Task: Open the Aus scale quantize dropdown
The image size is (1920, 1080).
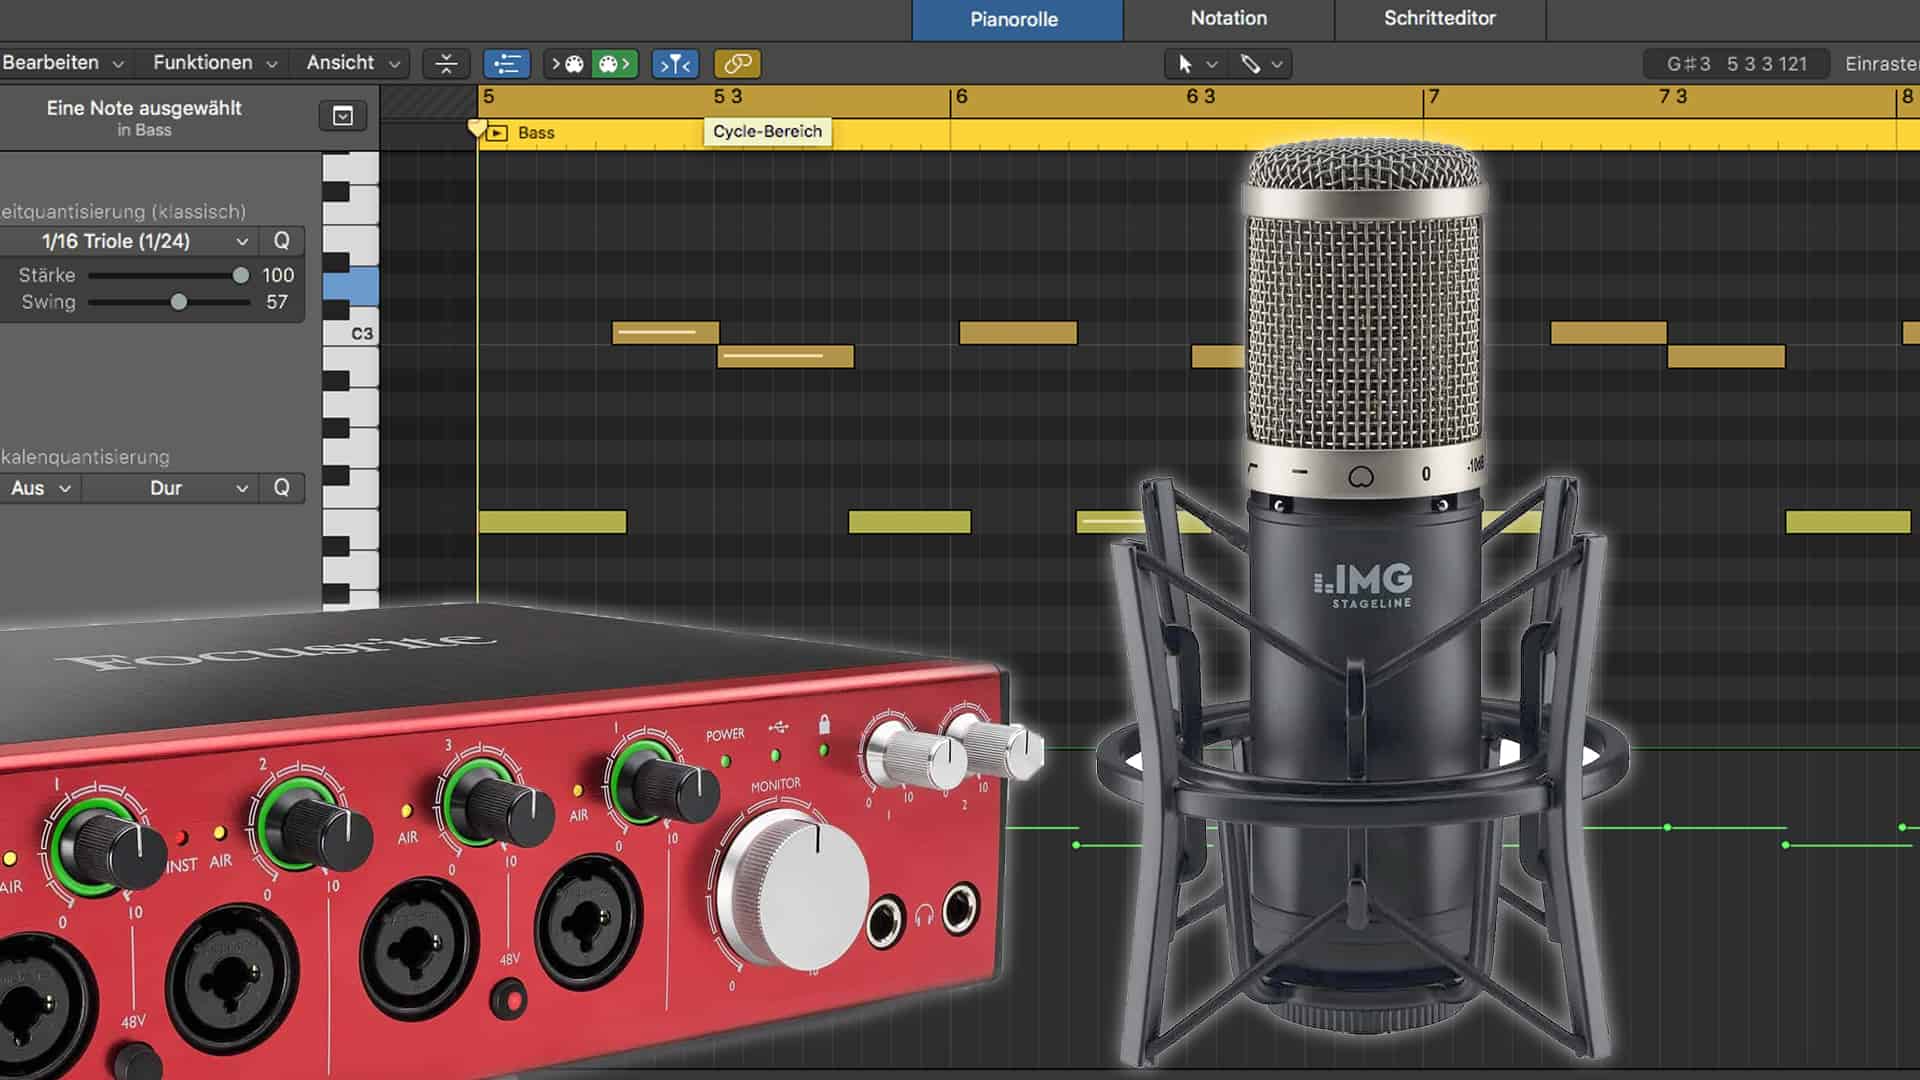Action: pos(39,488)
